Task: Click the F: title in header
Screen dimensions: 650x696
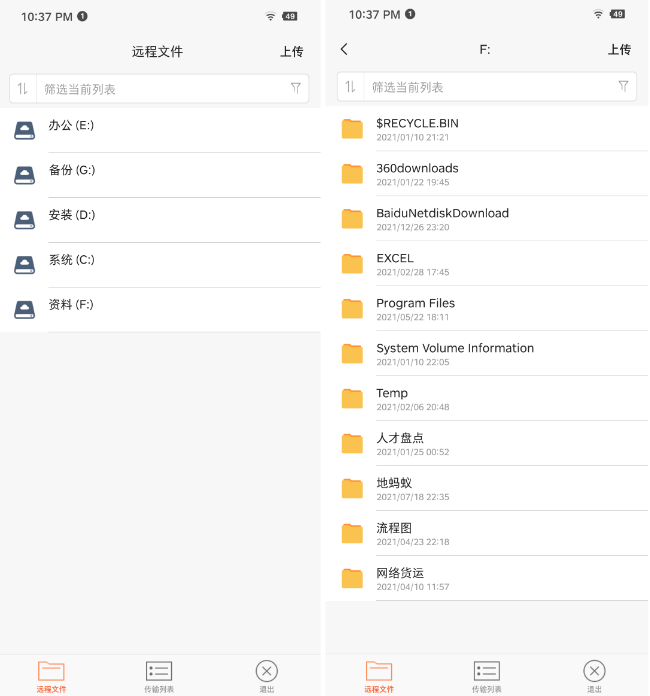Action: pyautogui.click(x=485, y=49)
